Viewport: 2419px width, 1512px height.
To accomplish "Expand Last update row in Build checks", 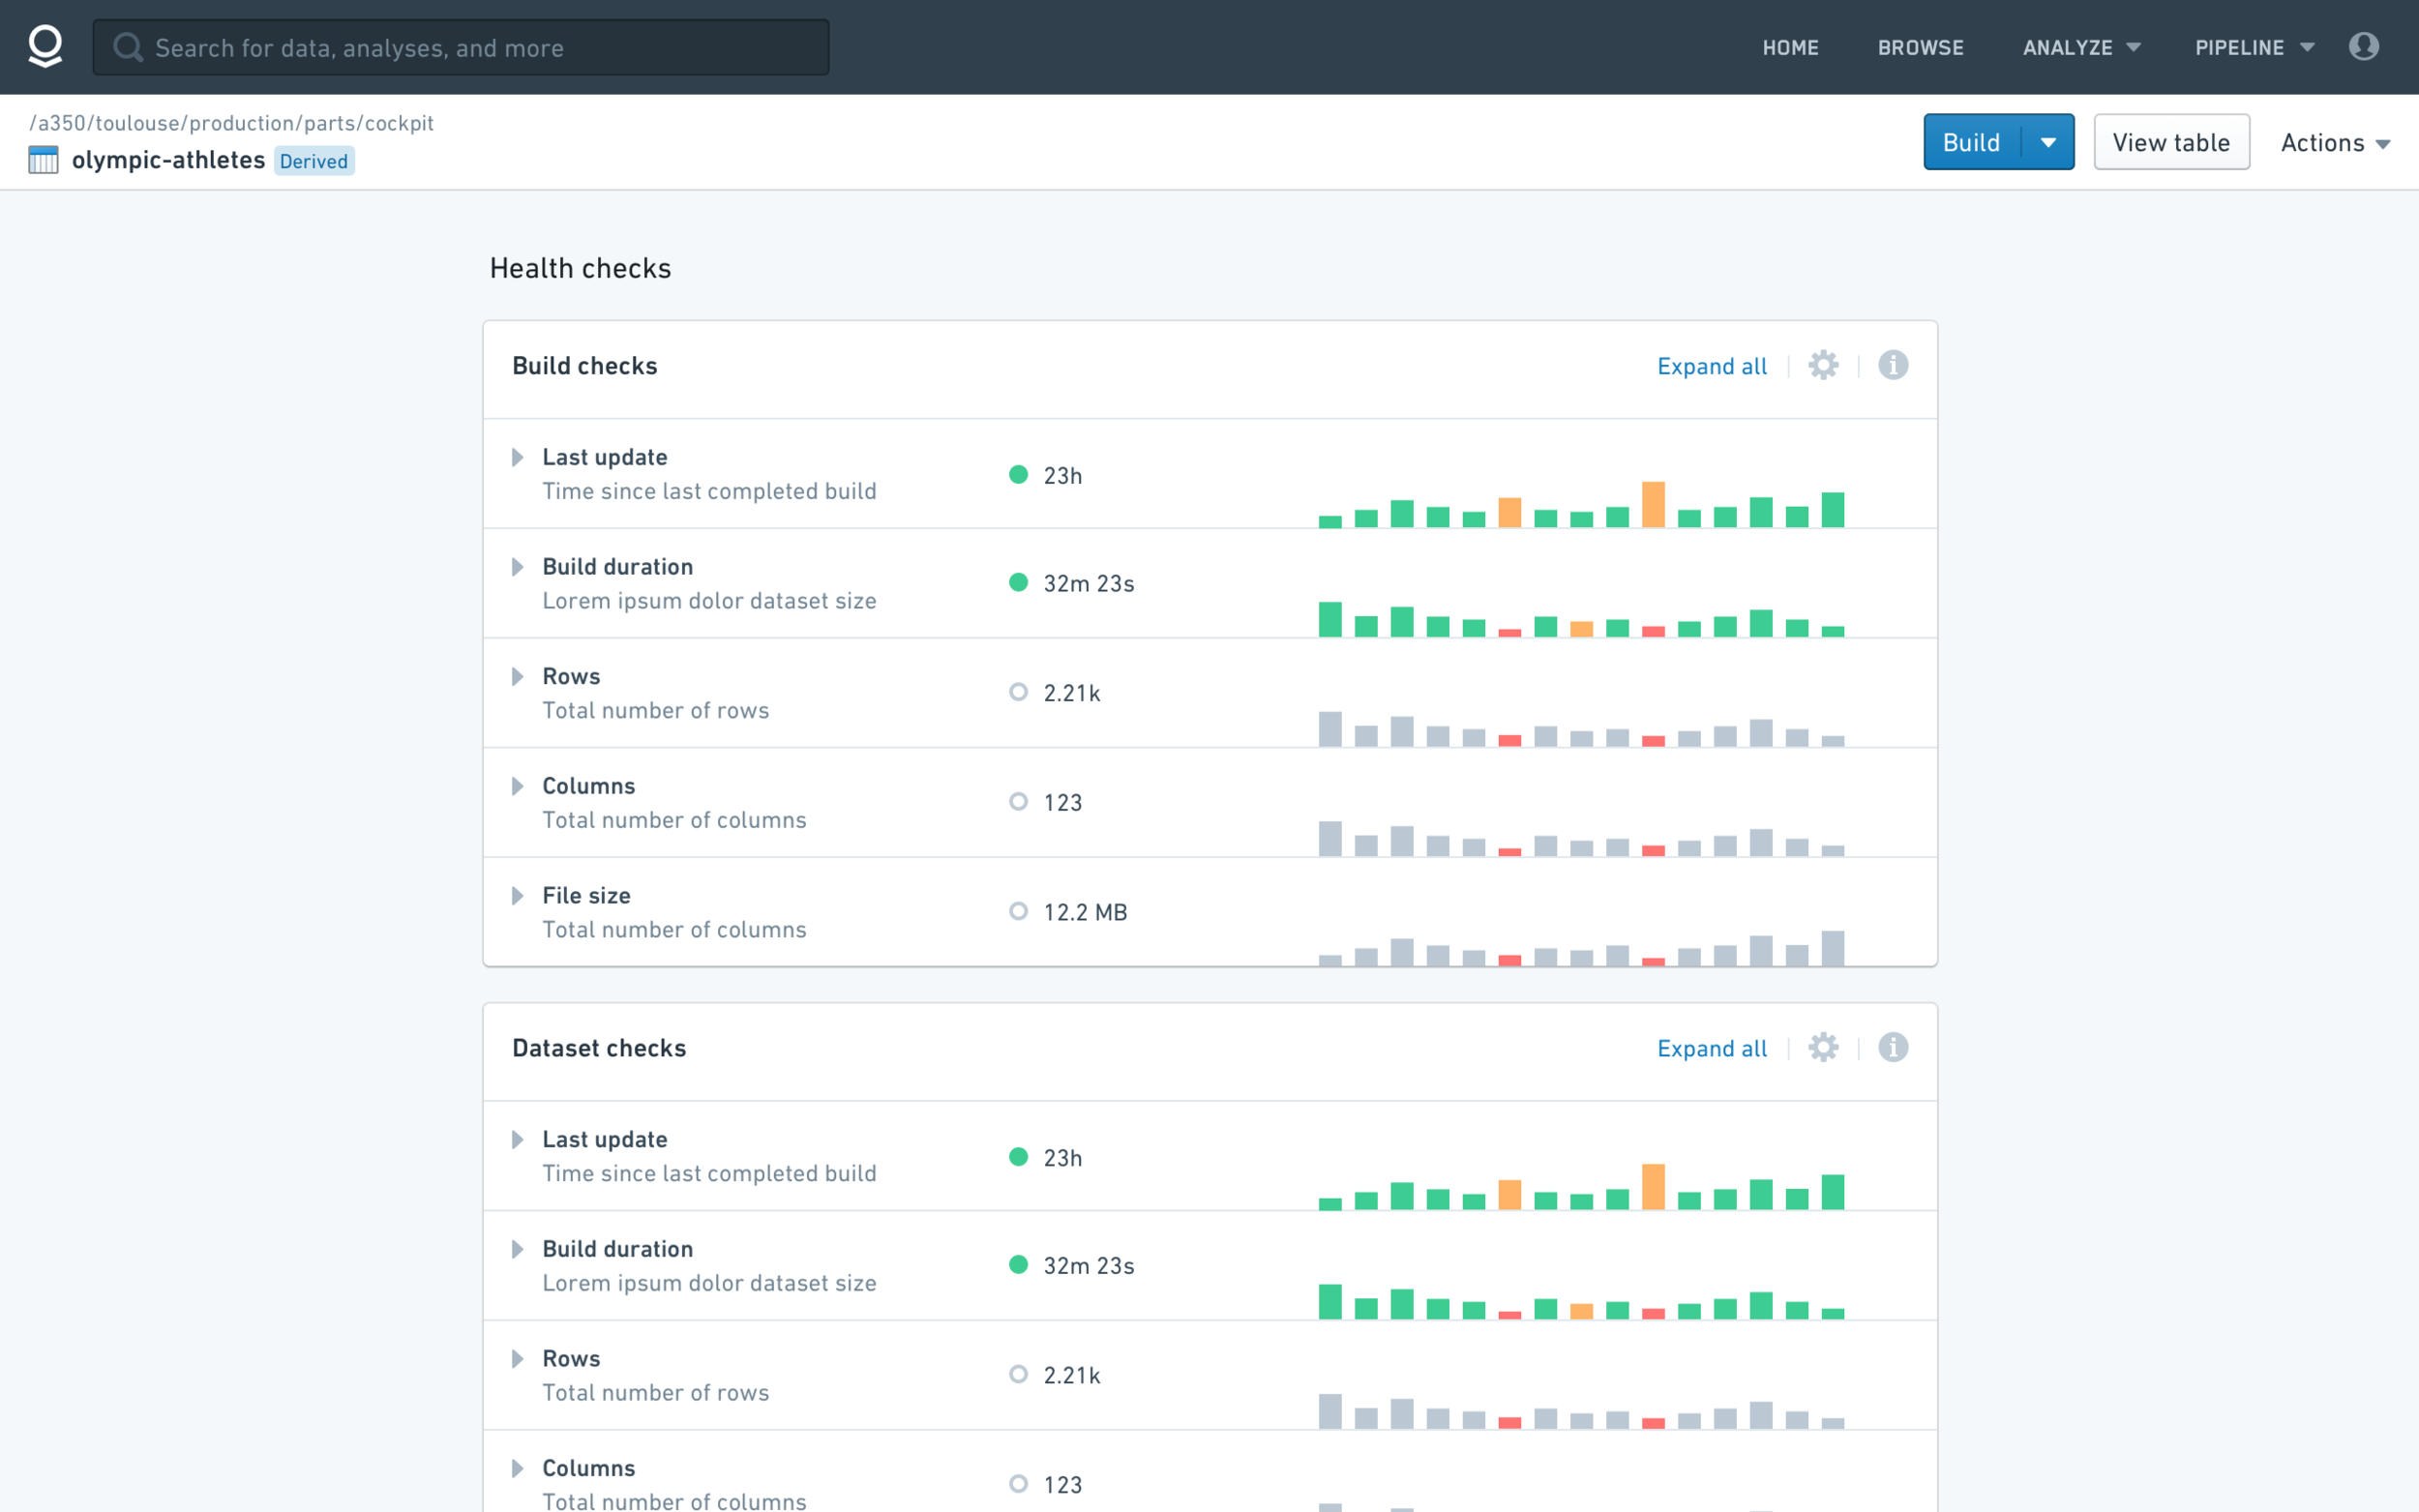I will (517, 457).
